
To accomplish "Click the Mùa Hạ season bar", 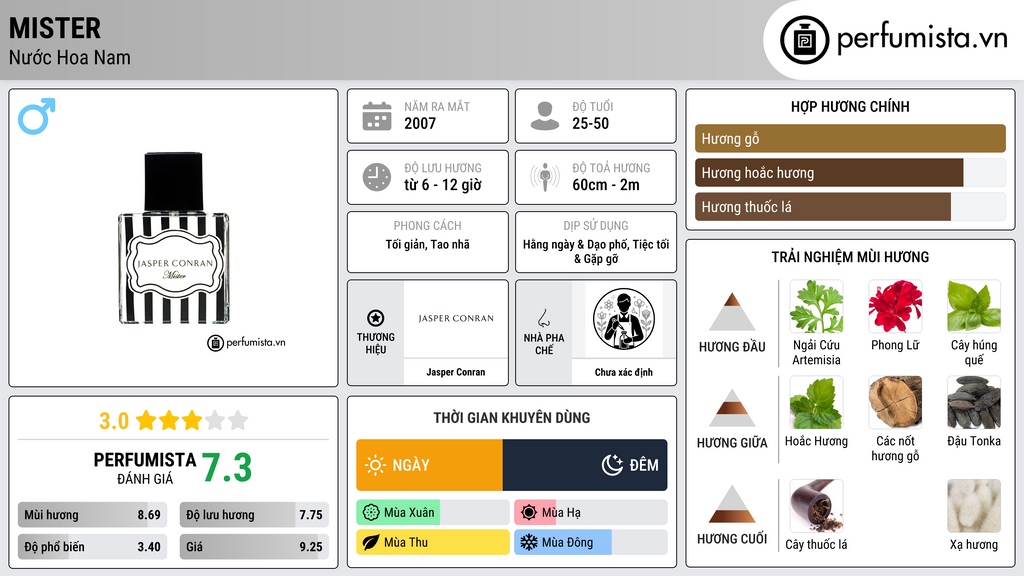I will coord(591,513).
